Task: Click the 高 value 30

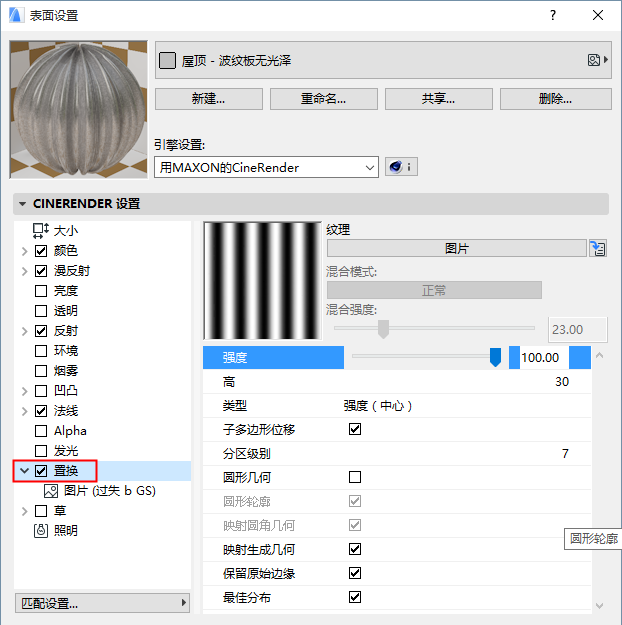Action: click(x=562, y=381)
